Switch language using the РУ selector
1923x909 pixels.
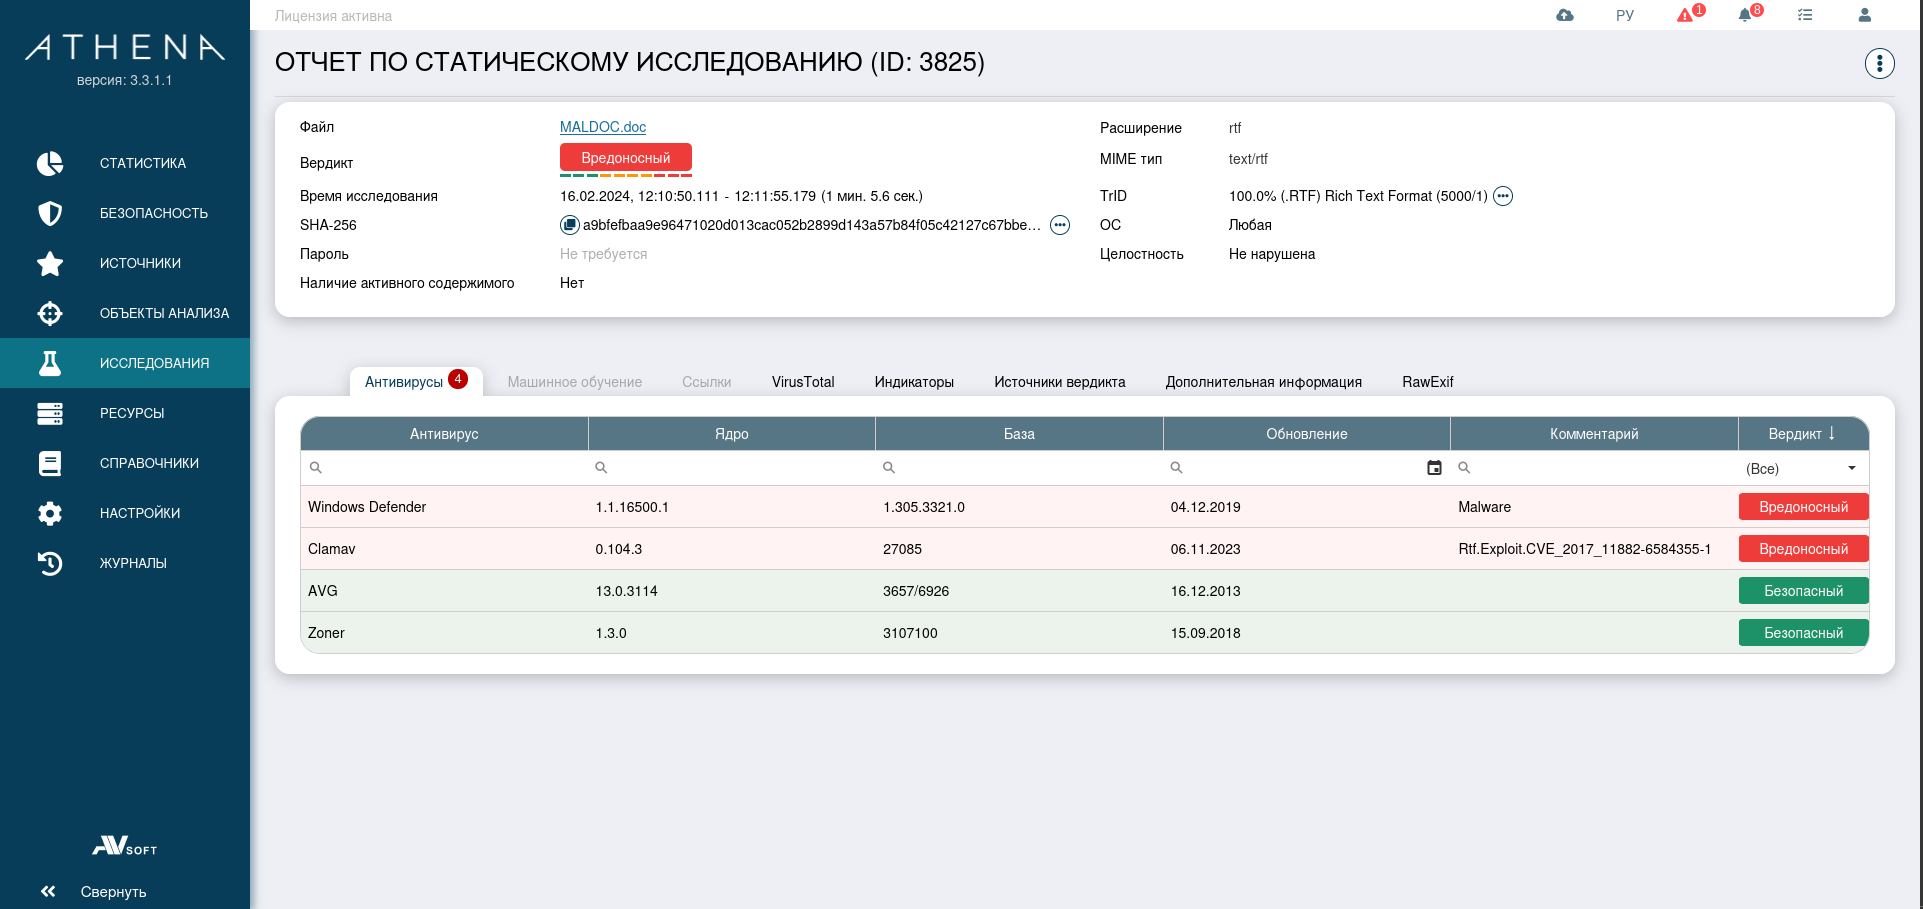(1625, 15)
